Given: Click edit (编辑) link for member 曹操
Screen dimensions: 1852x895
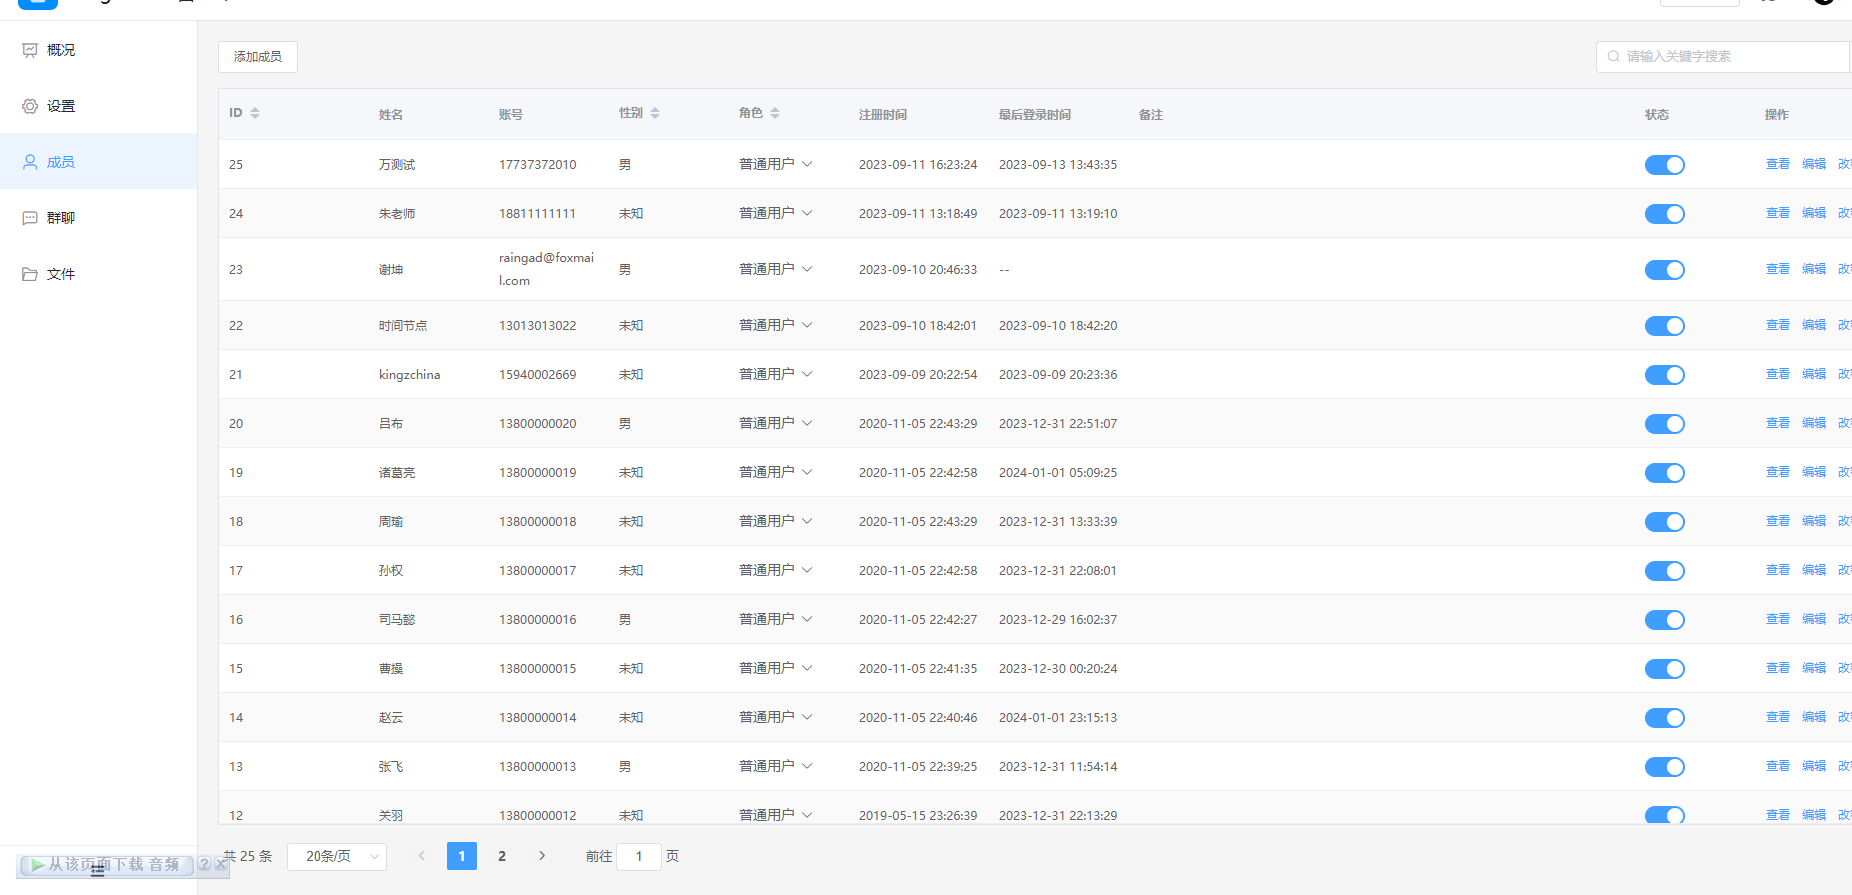Looking at the screenshot, I should 1813,668.
